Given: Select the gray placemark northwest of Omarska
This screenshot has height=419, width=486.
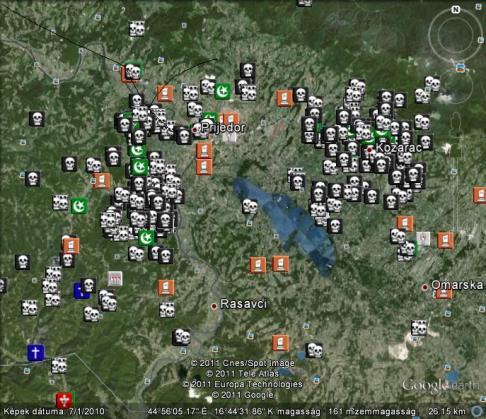Looking at the screenshot, I should point(423,239).
